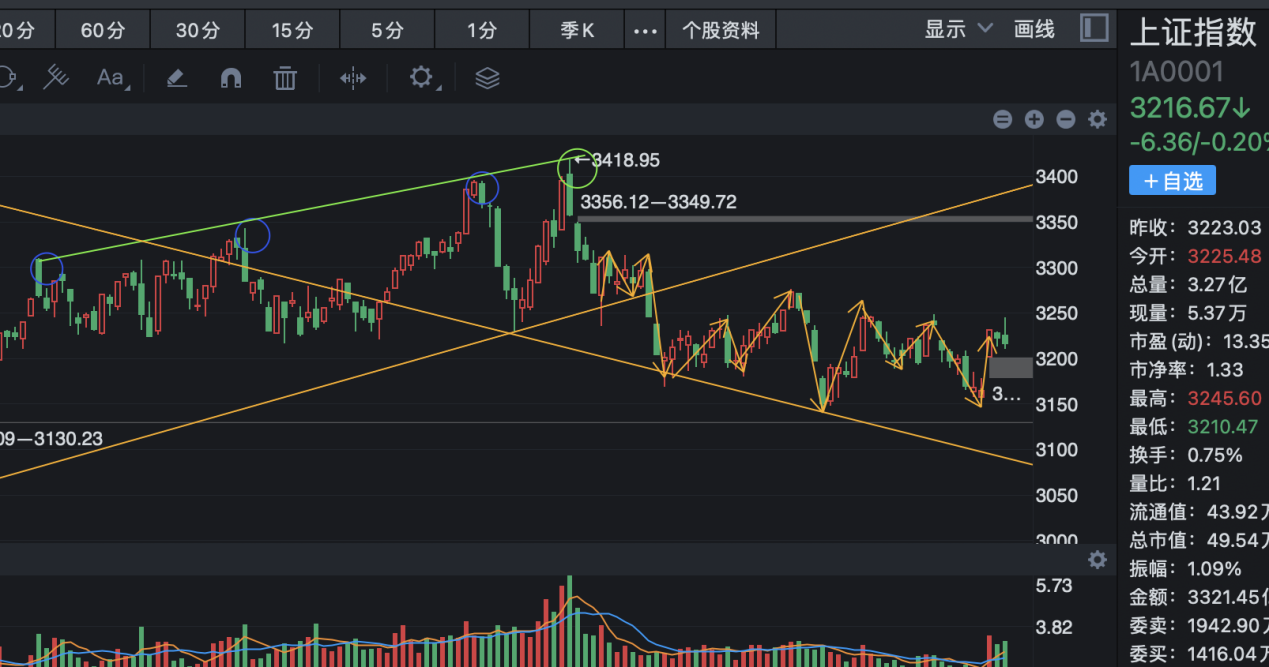1269x667 pixels.
Task: Toggle the right sidebar panel
Action: 1095,28
